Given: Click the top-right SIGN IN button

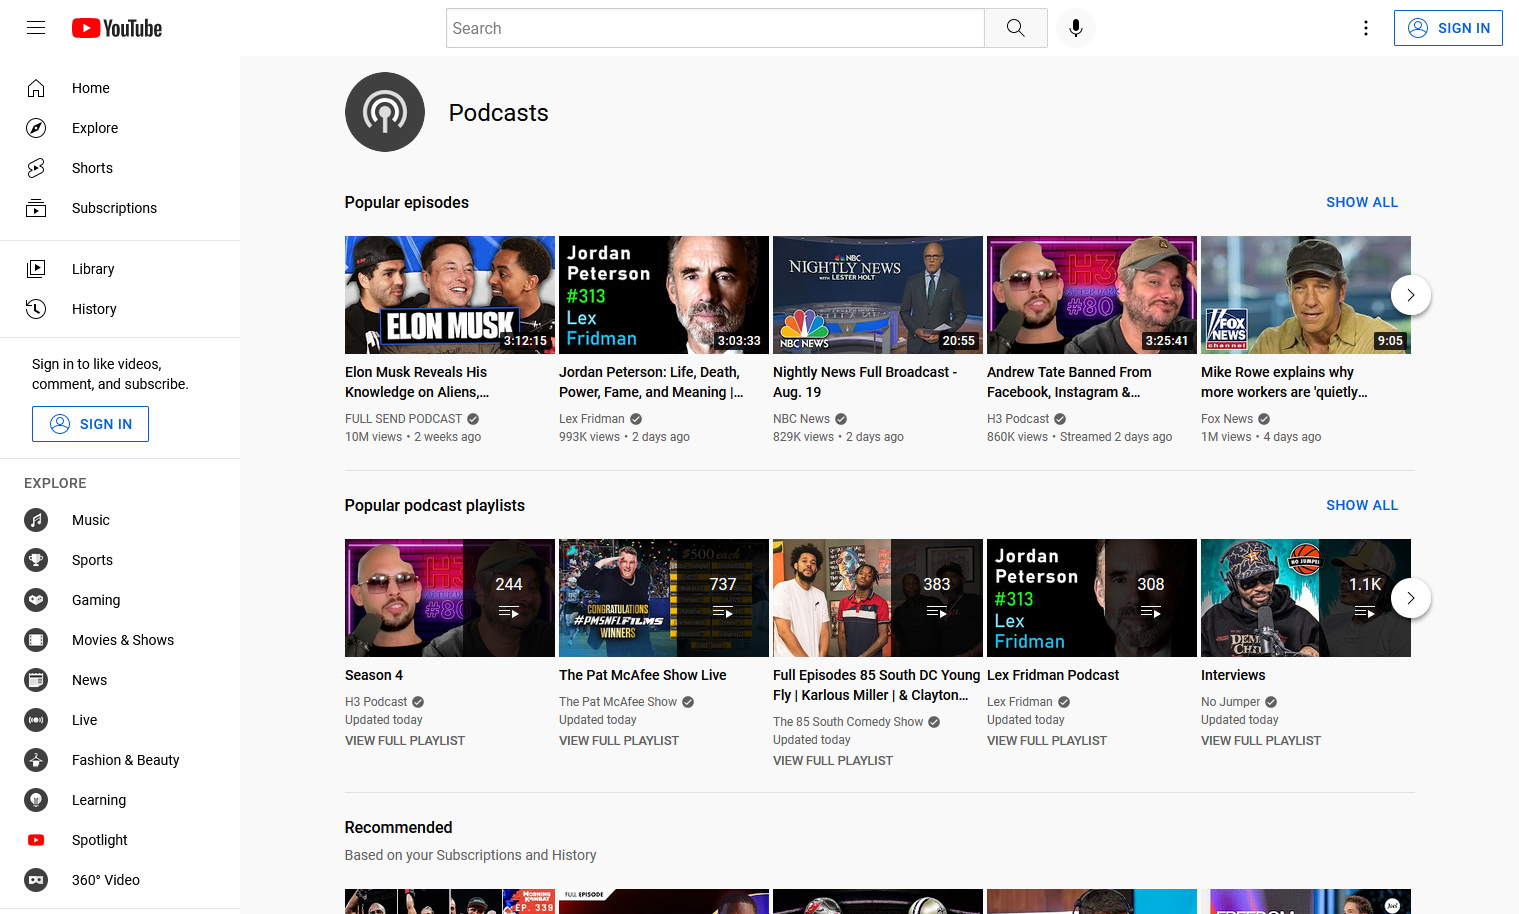Looking at the screenshot, I should 1448,28.
